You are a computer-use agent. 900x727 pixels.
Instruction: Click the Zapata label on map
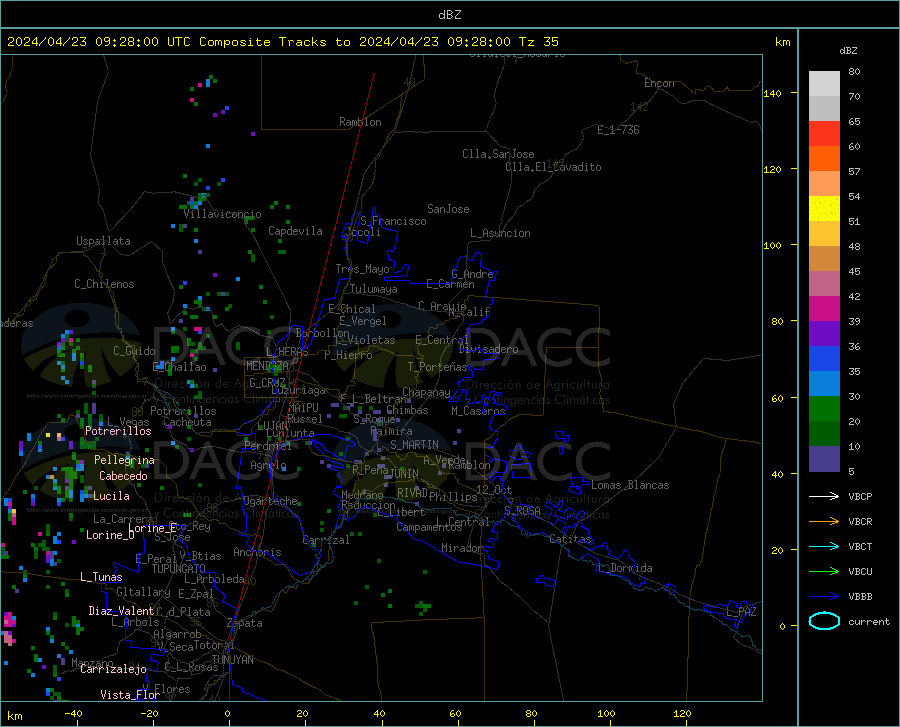(245, 623)
